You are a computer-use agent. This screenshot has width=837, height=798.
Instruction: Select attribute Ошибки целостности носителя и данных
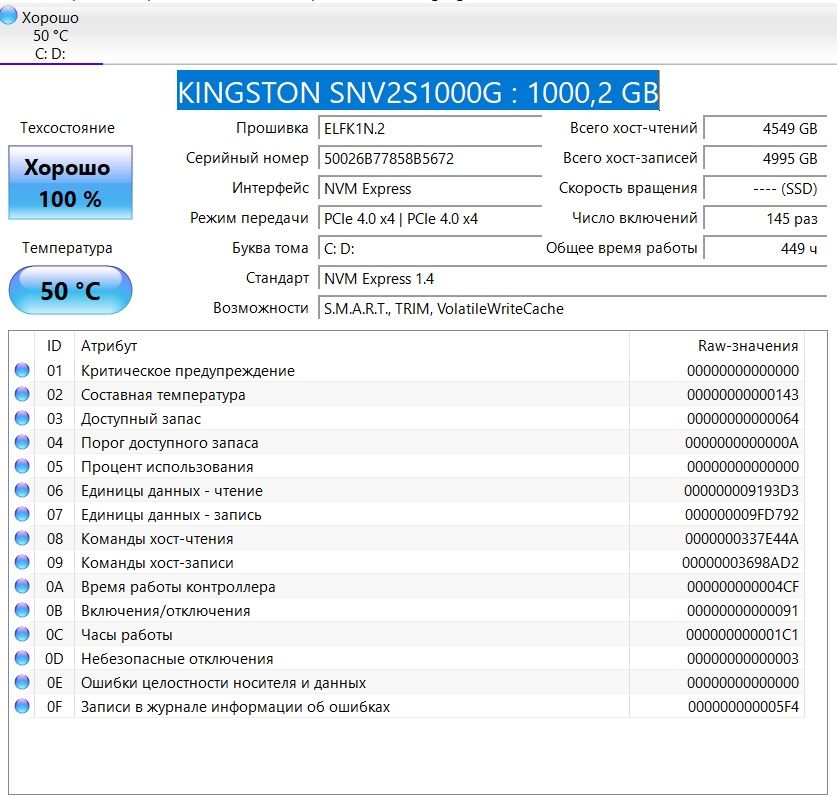point(223,683)
